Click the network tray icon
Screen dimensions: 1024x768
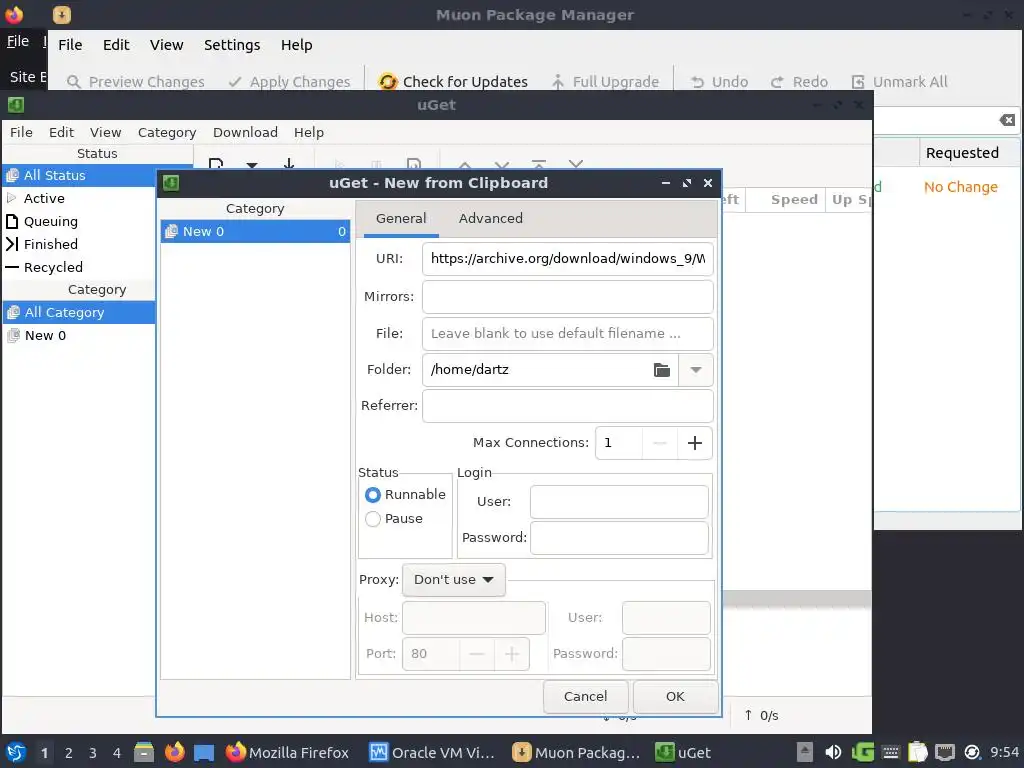coord(944,752)
